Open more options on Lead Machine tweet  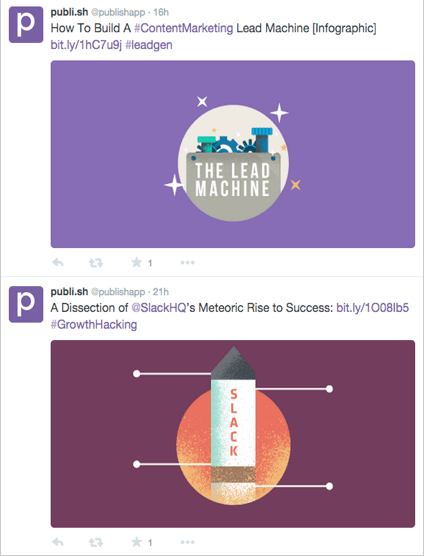188,263
